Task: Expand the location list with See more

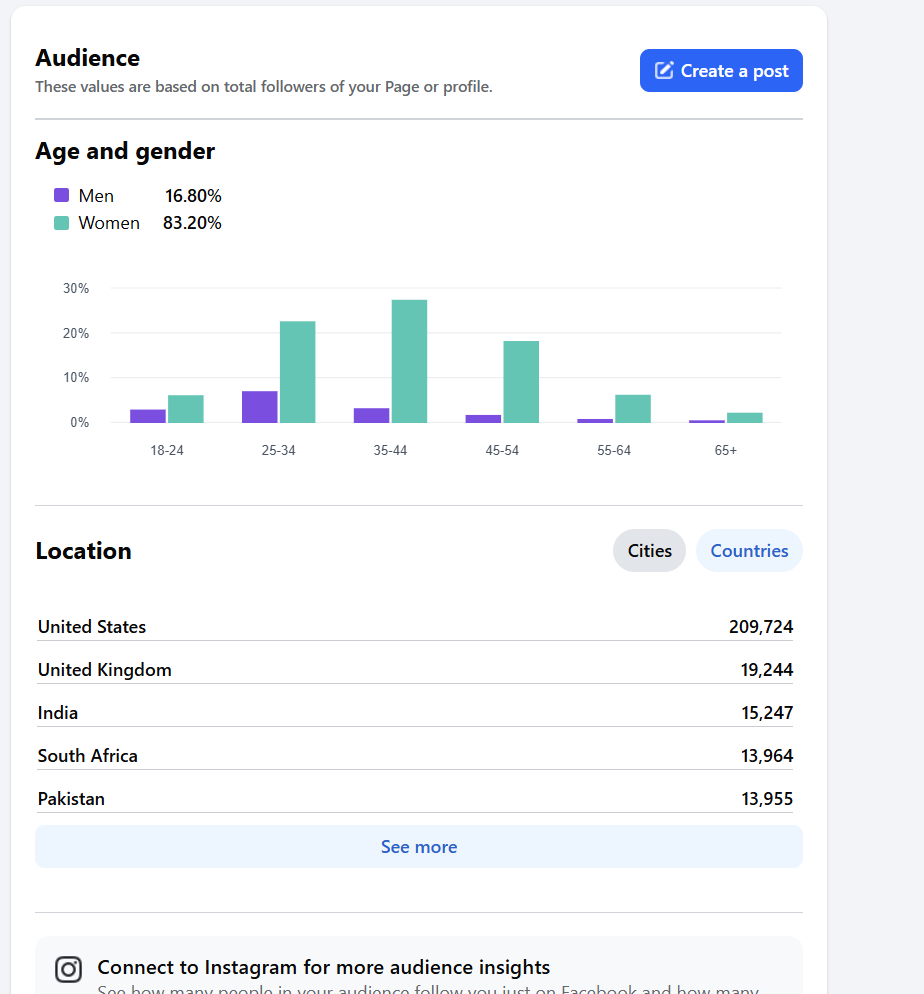Action: (418, 847)
